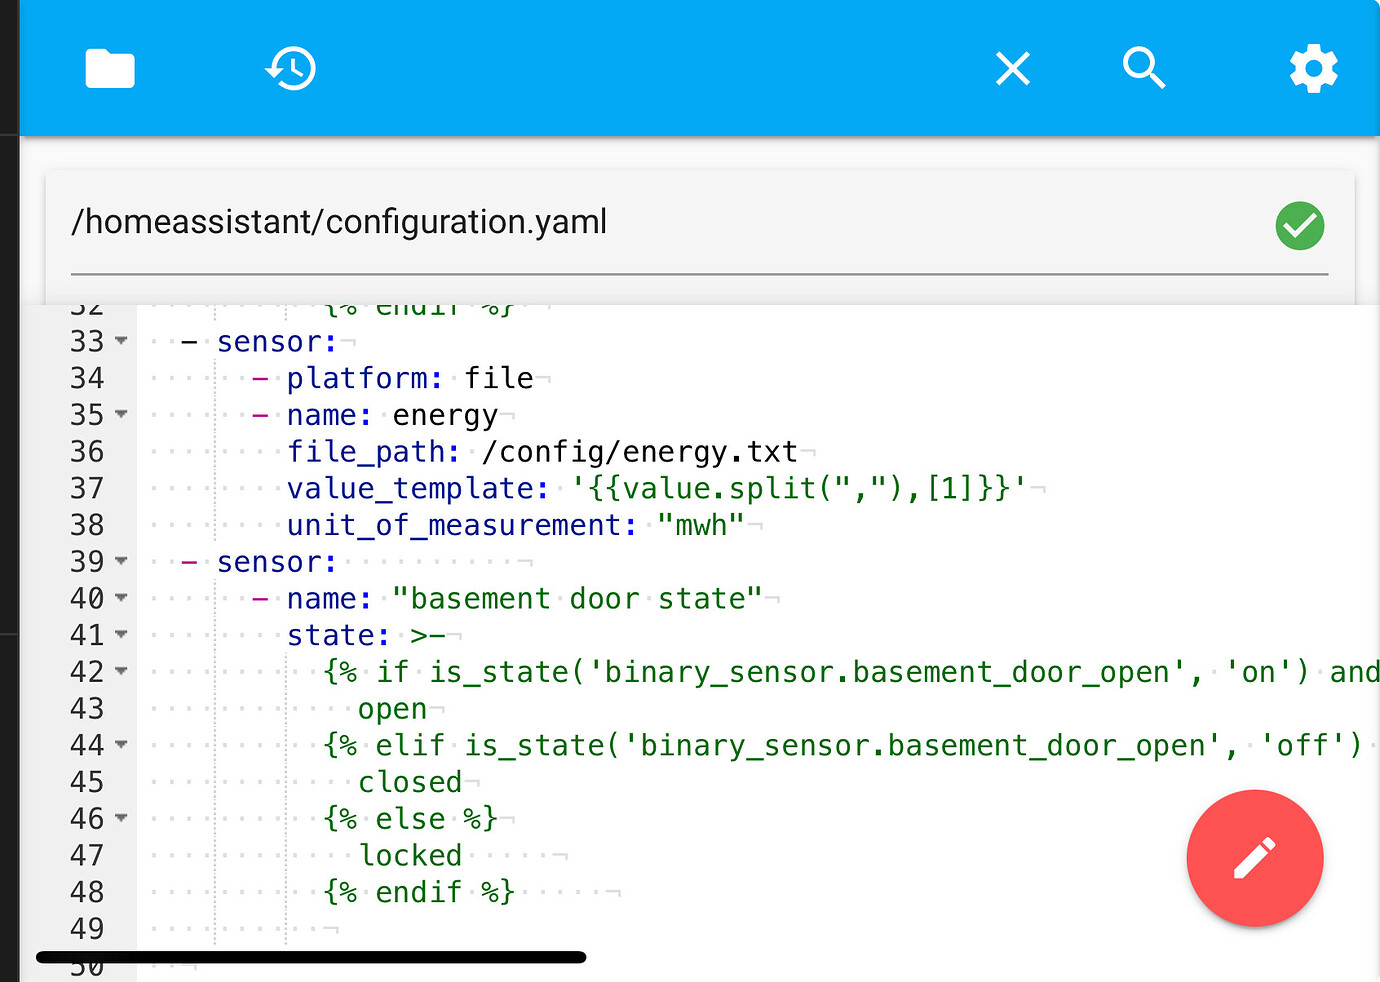View recently opened files history
The width and height of the screenshot is (1380, 982).
click(290, 68)
